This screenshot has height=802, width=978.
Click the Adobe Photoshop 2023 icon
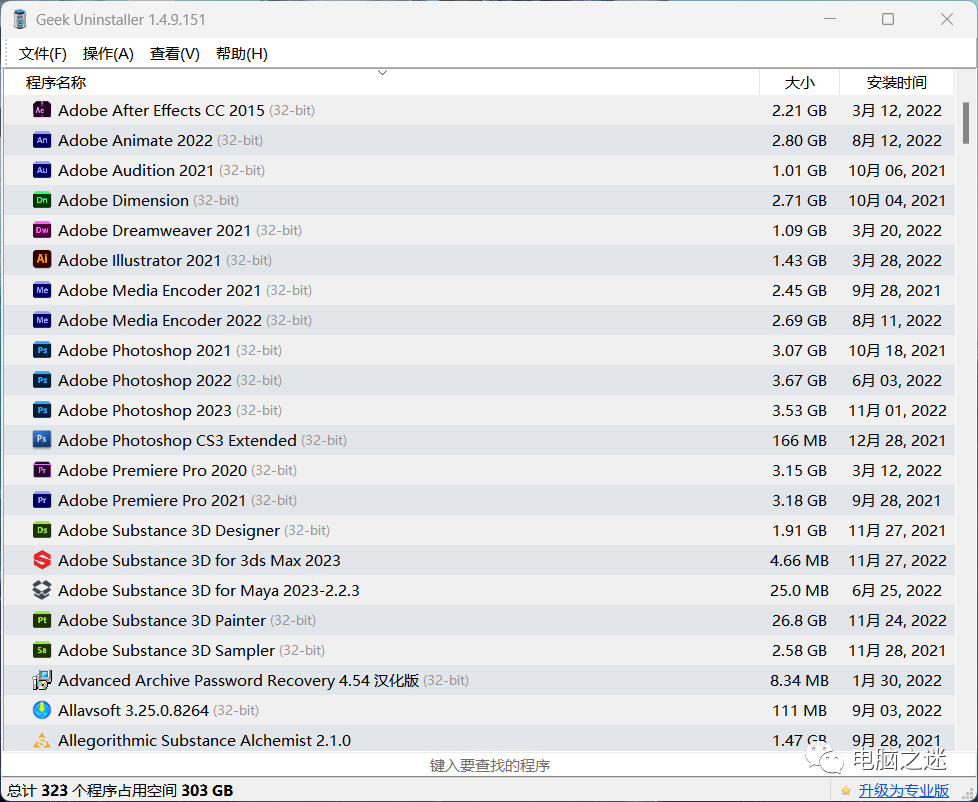click(42, 410)
